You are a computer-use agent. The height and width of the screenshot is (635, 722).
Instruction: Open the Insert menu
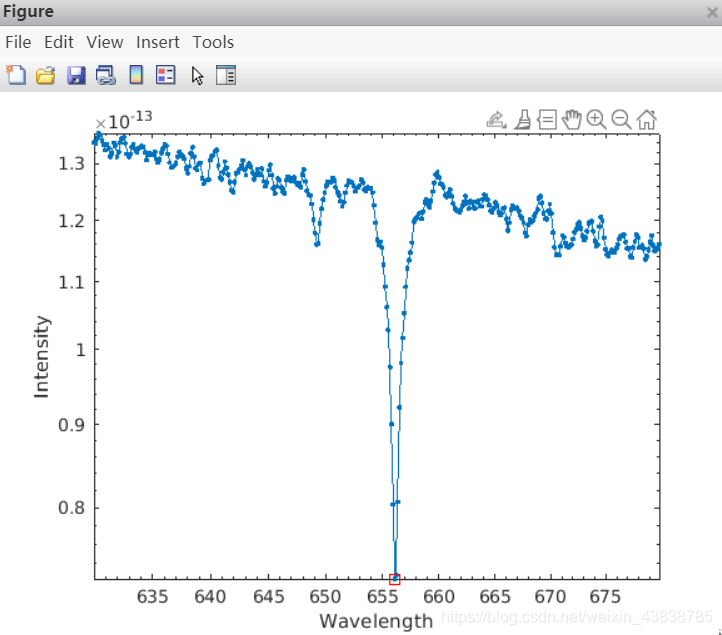click(158, 42)
